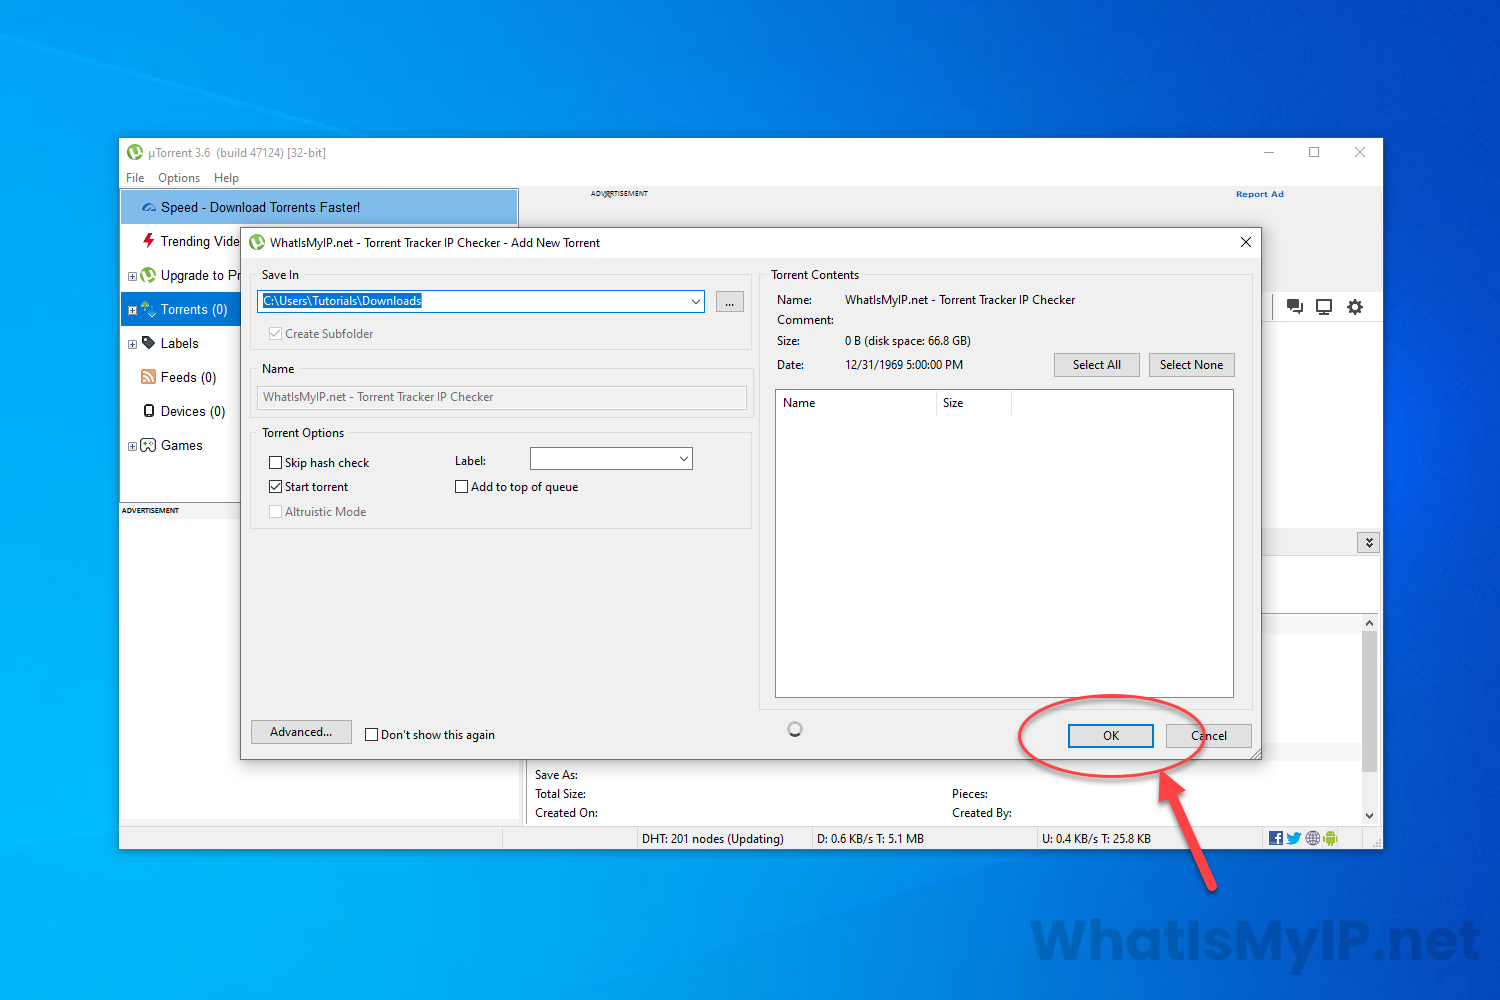Click the Size column header in Torrent Contents
1500x1000 pixels.
click(974, 403)
